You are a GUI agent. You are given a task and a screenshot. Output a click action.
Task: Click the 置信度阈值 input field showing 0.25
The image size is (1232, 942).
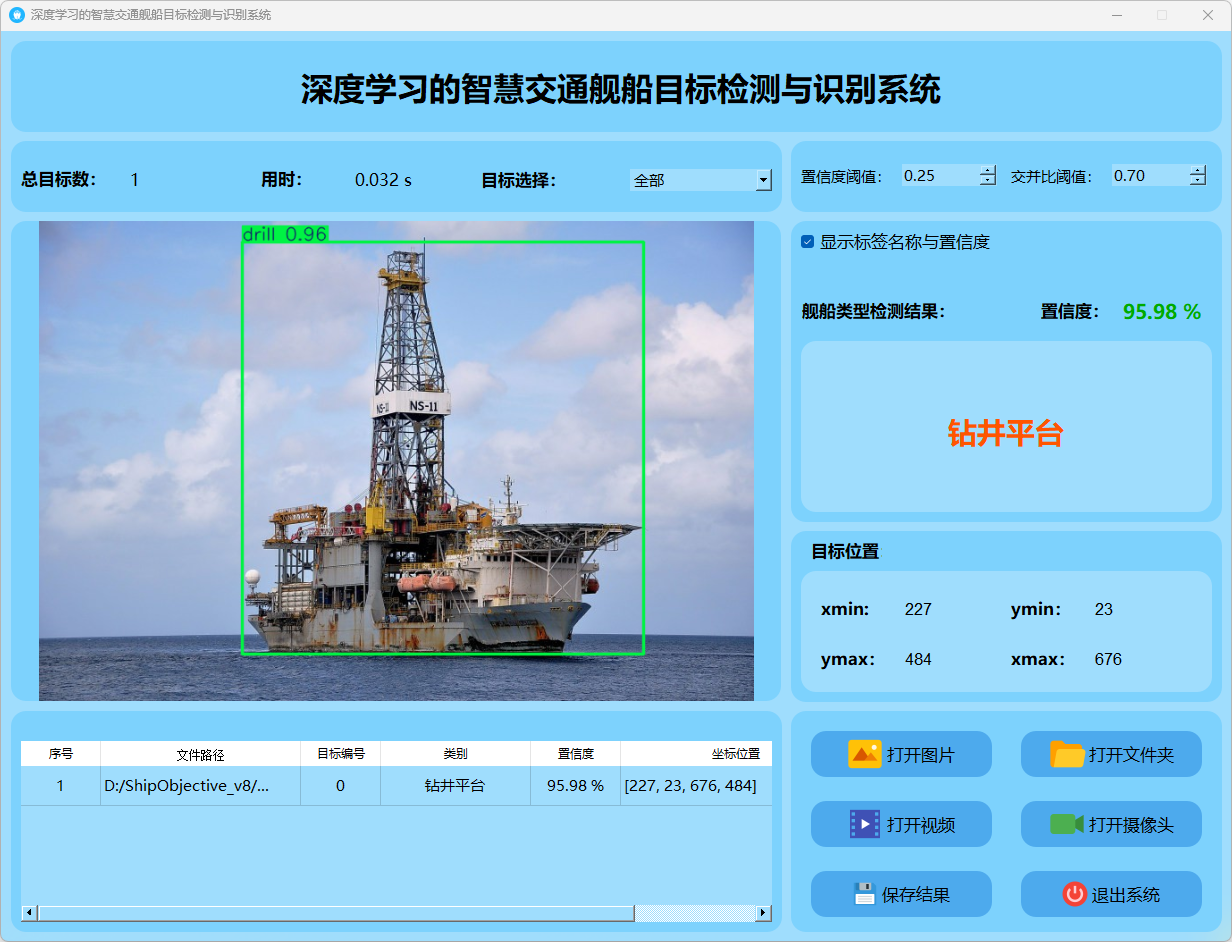click(938, 176)
